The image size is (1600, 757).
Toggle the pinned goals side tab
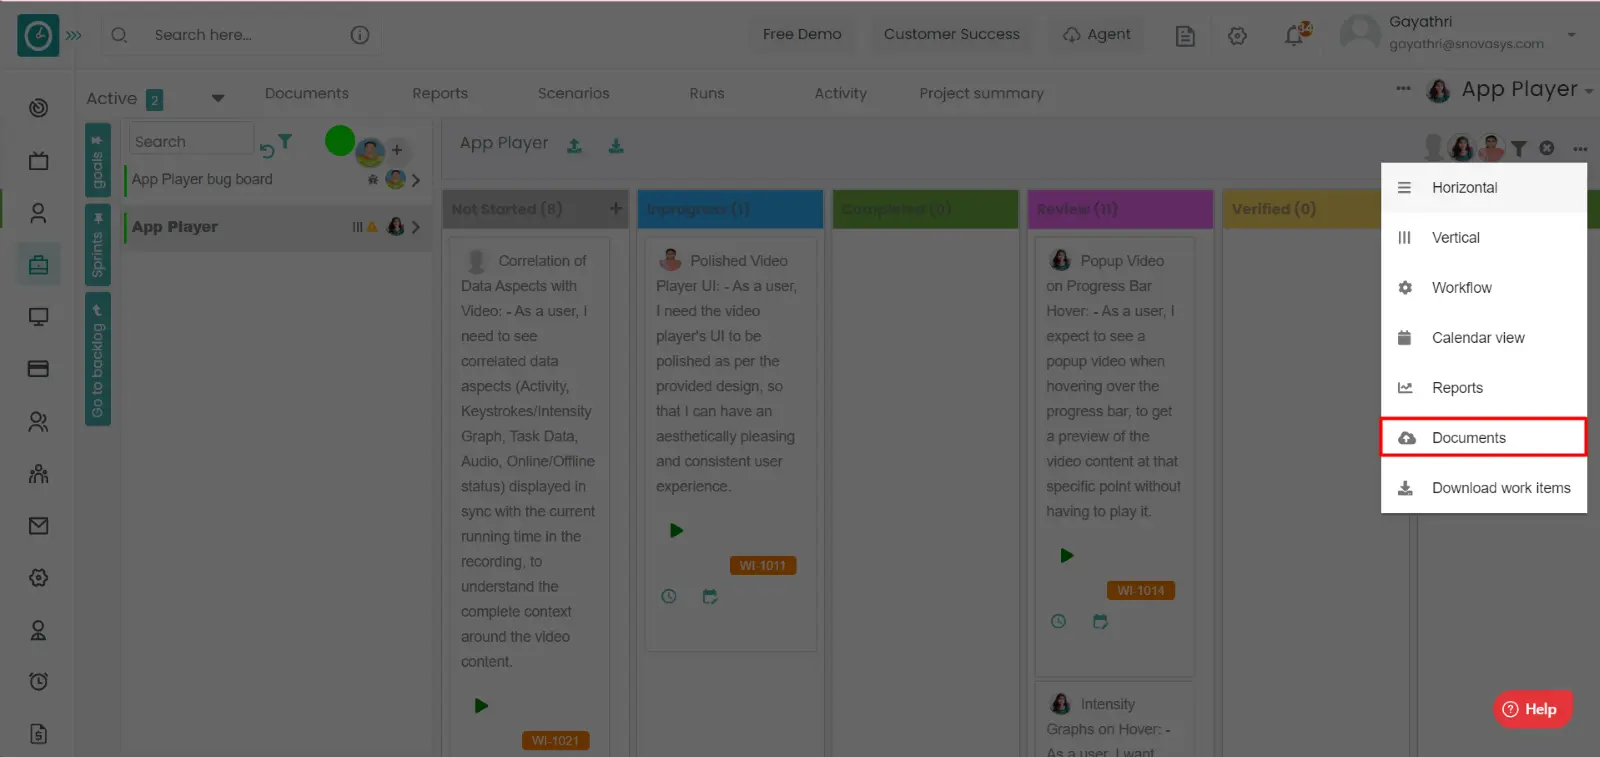[98, 160]
